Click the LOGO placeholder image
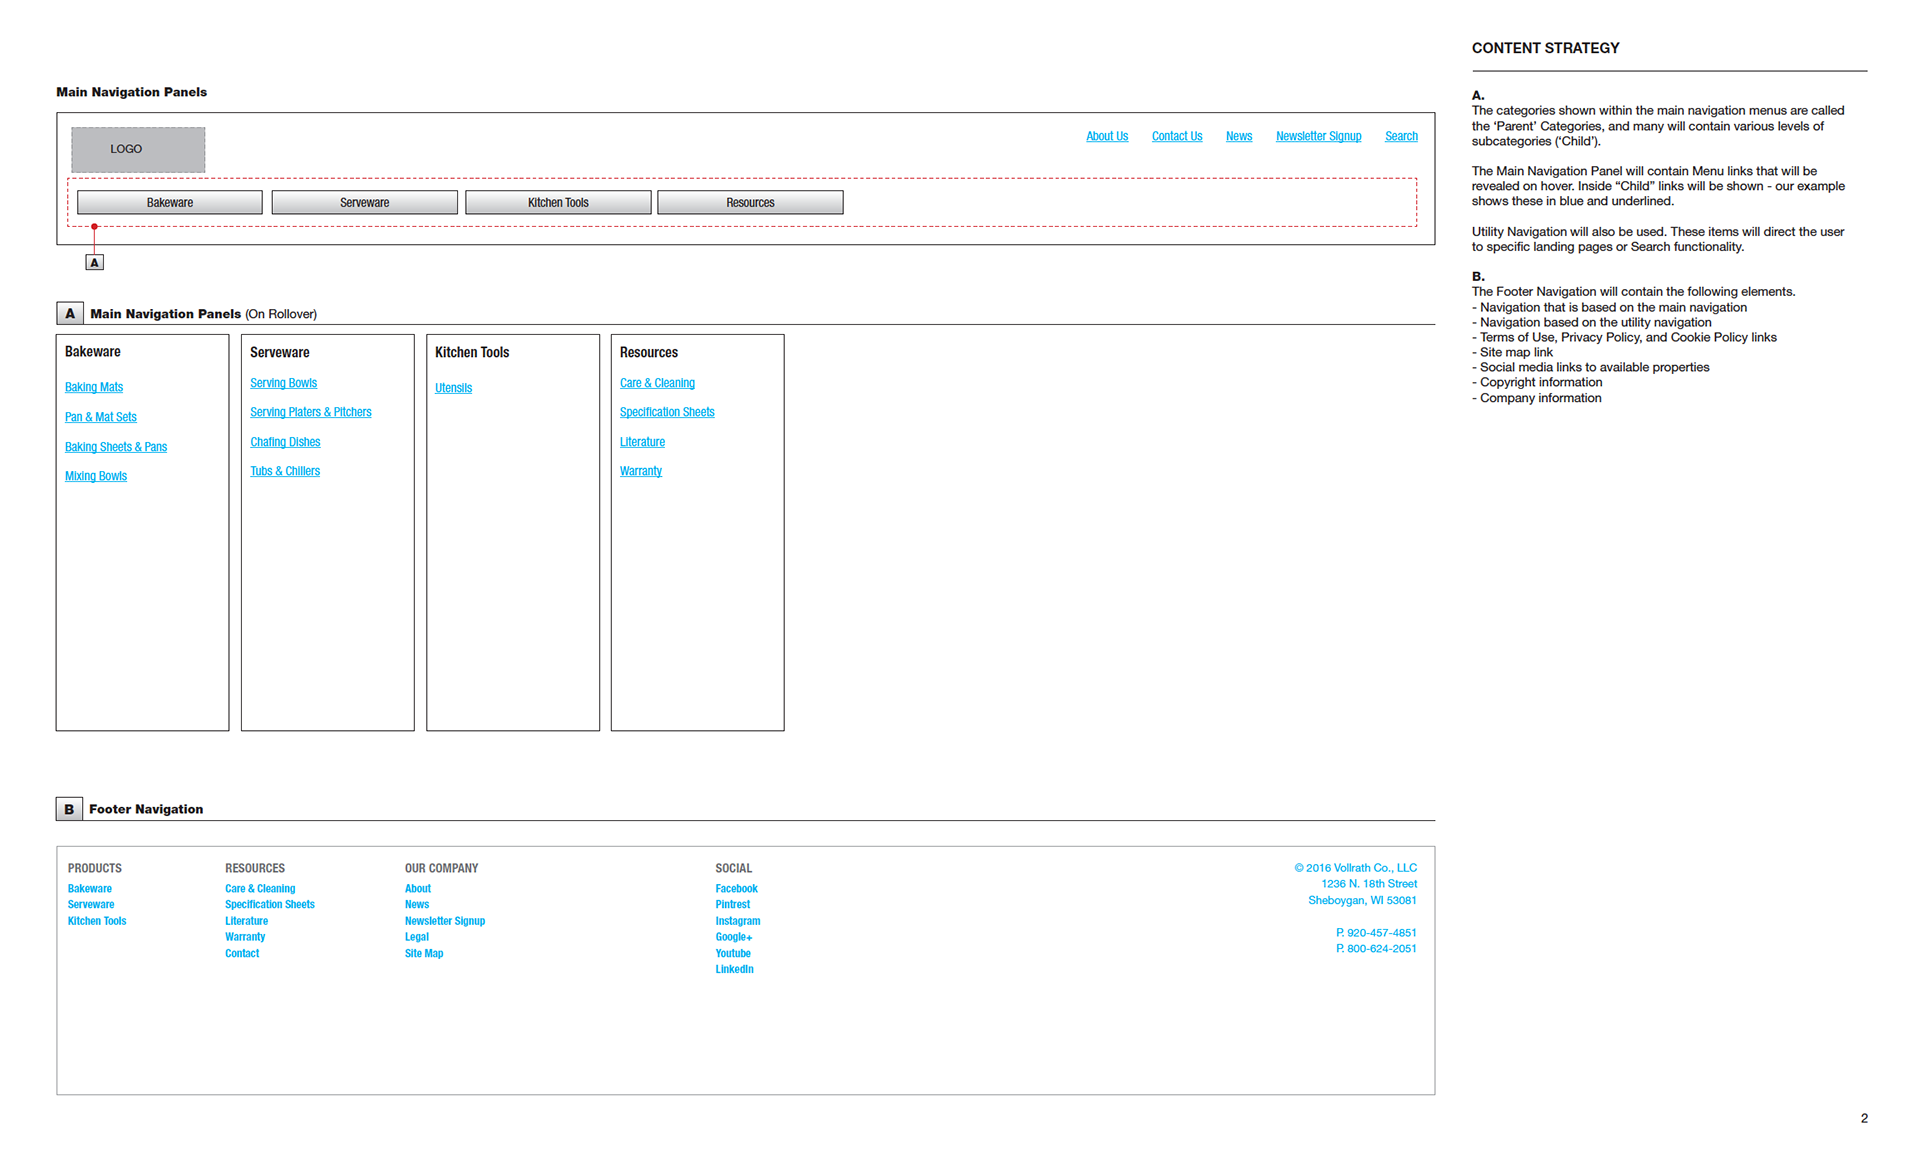The height and width of the screenshot is (1165, 1920). pos(138,149)
